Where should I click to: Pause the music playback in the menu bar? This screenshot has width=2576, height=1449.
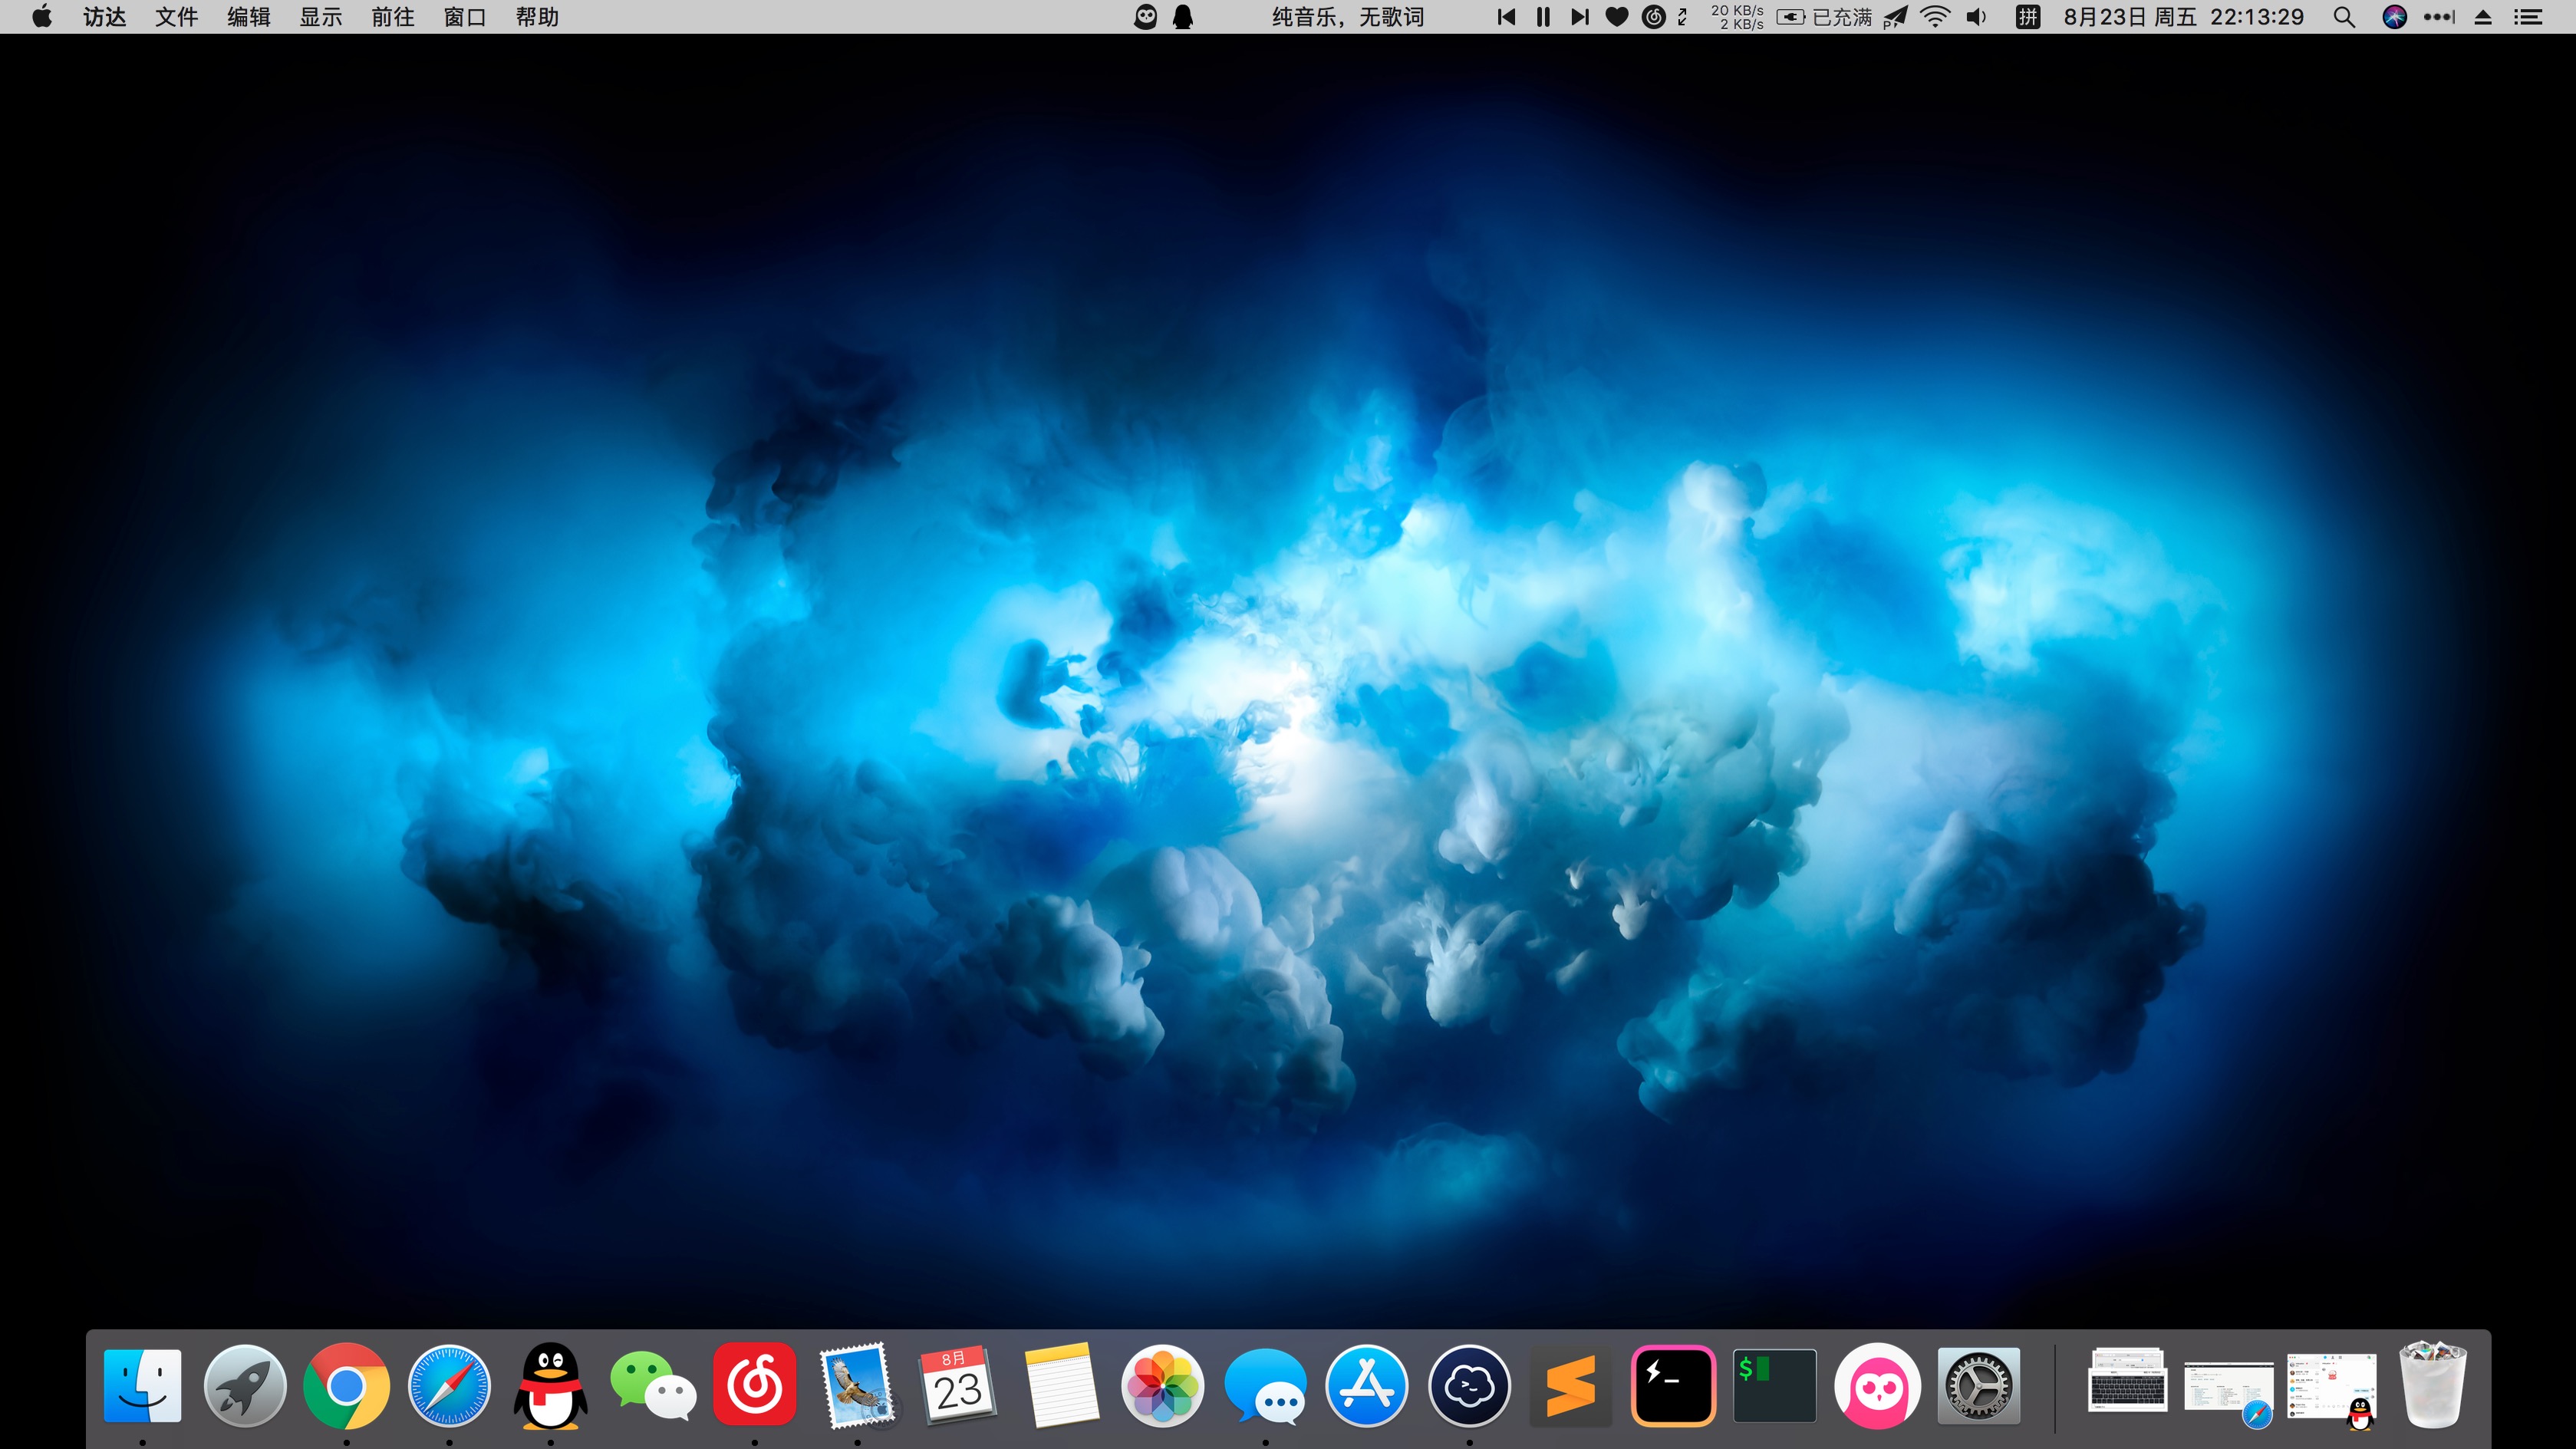point(1543,17)
